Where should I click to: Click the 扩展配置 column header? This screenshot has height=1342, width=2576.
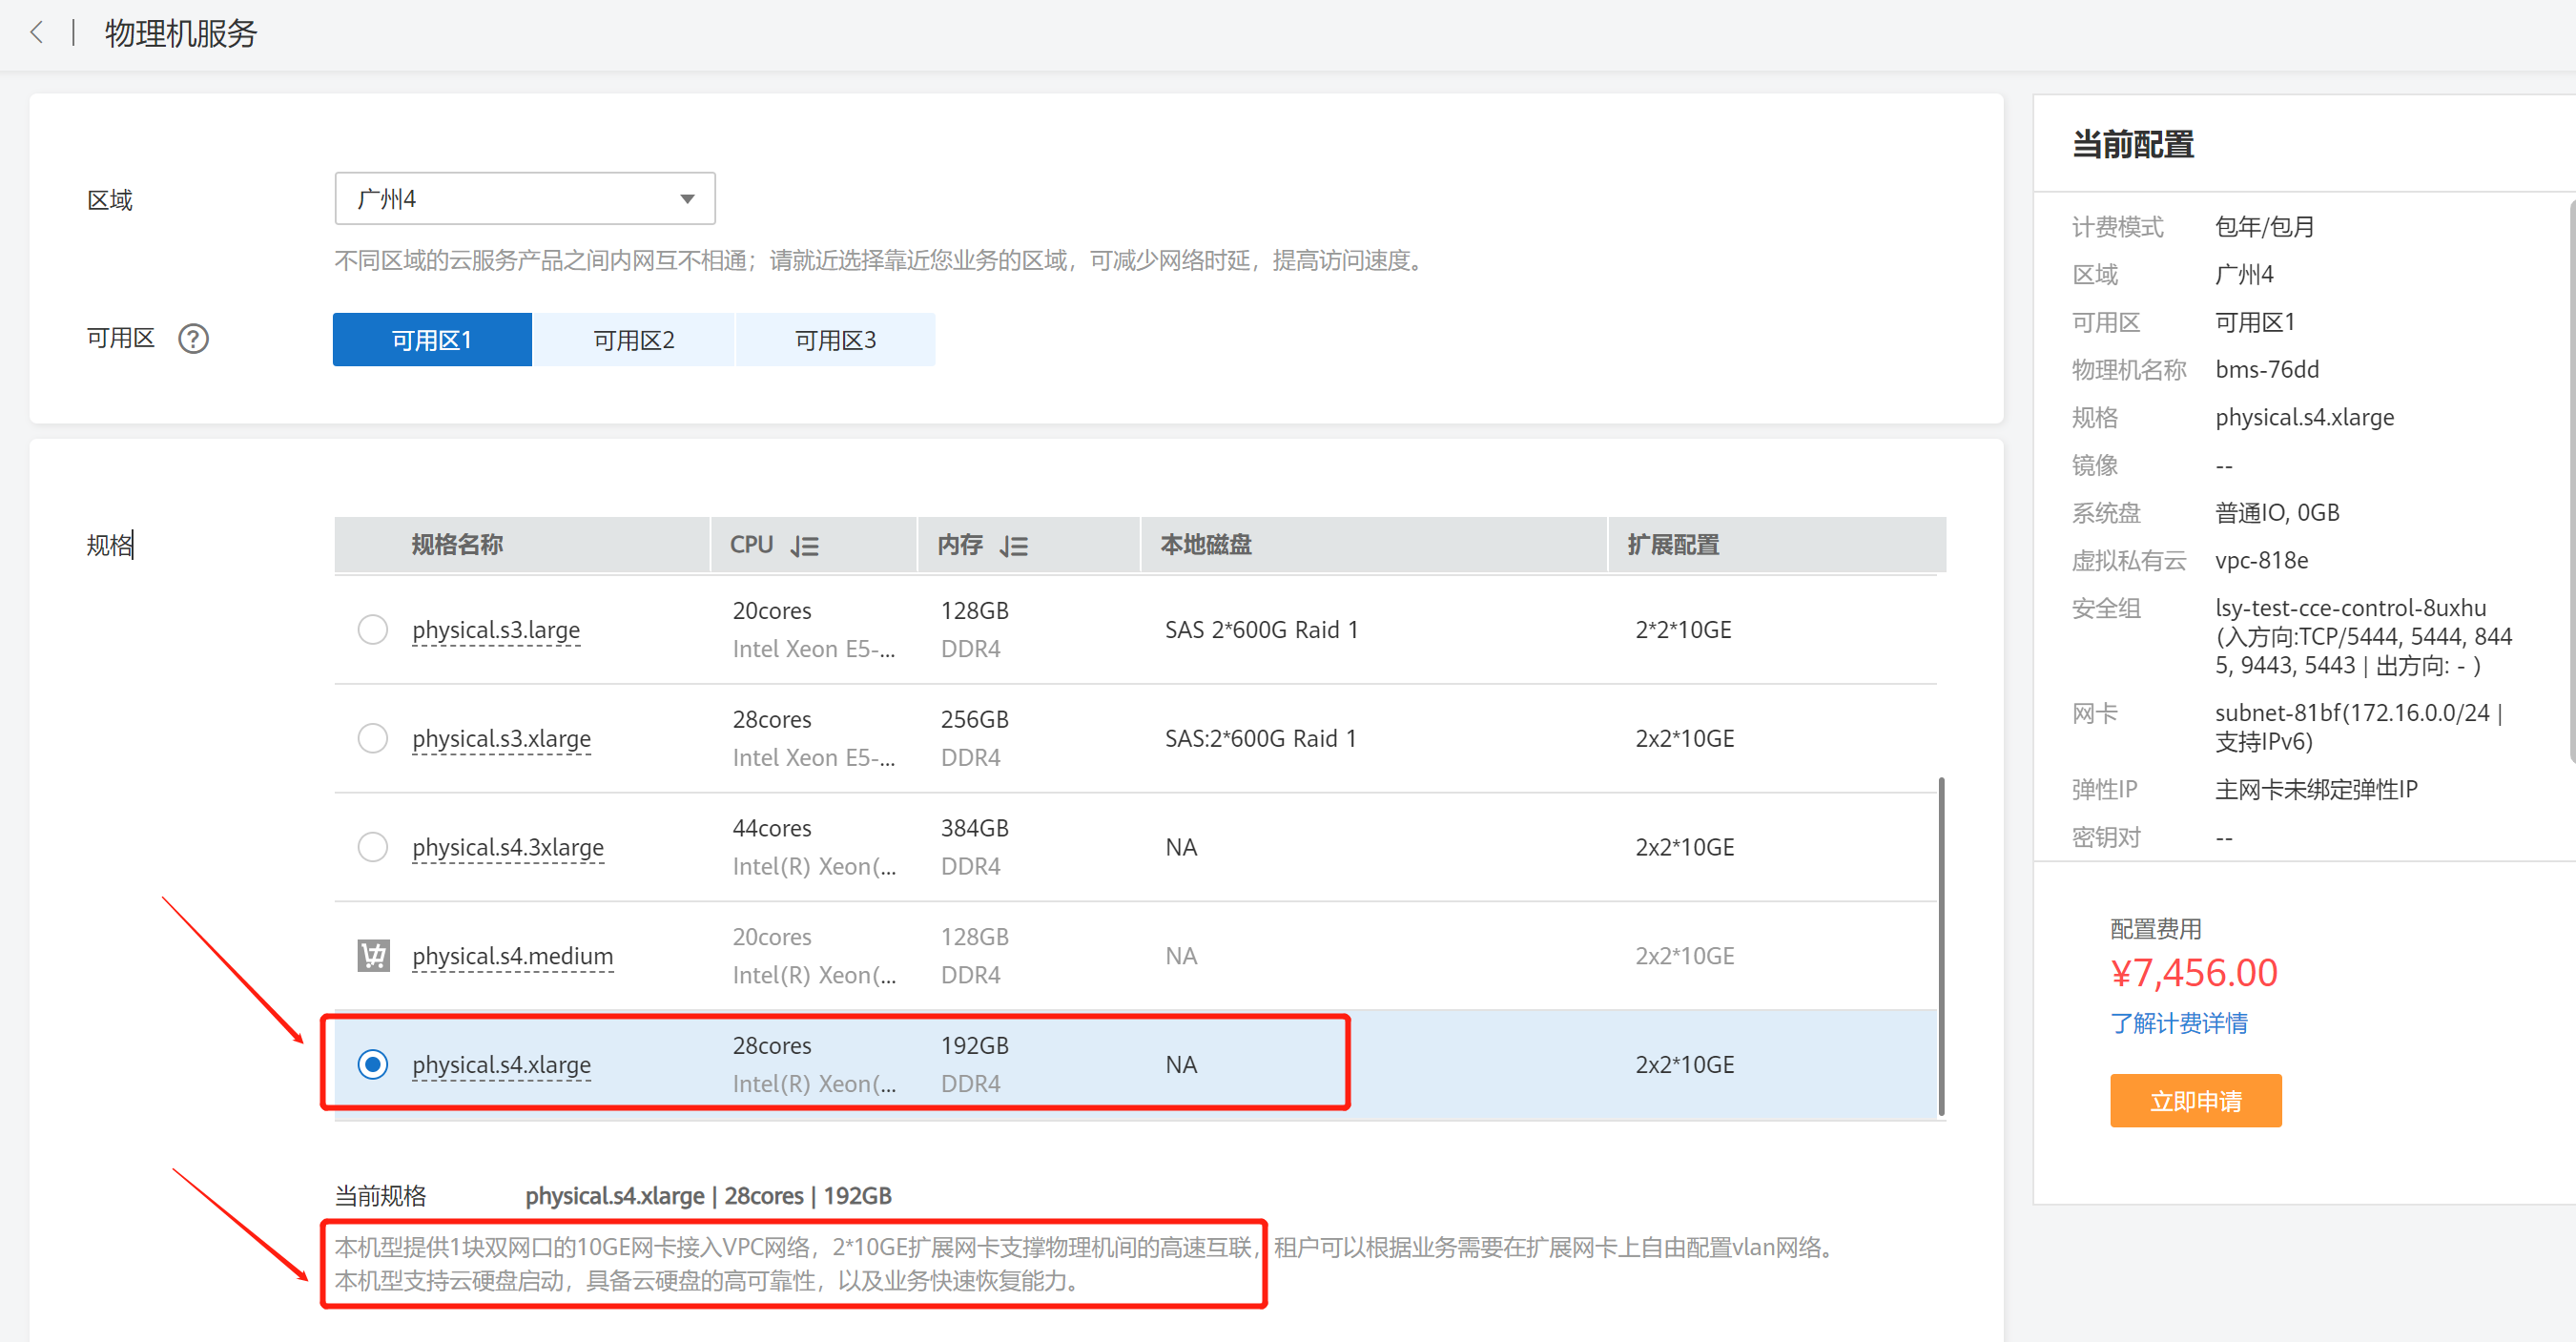click(1673, 545)
